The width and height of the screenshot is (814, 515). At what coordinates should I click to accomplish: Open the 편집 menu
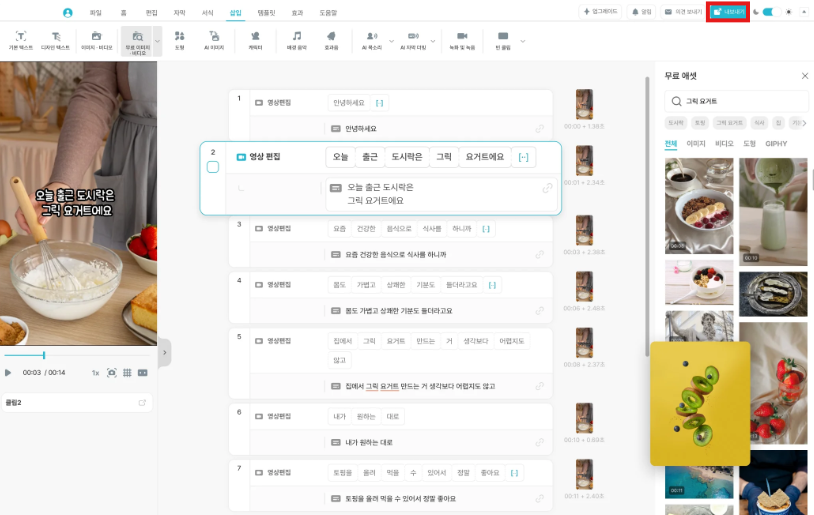tap(152, 12)
